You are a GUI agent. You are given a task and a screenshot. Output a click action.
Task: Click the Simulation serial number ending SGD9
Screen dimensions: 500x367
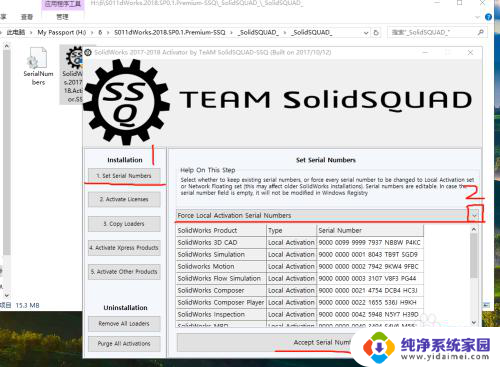[x=370, y=254]
